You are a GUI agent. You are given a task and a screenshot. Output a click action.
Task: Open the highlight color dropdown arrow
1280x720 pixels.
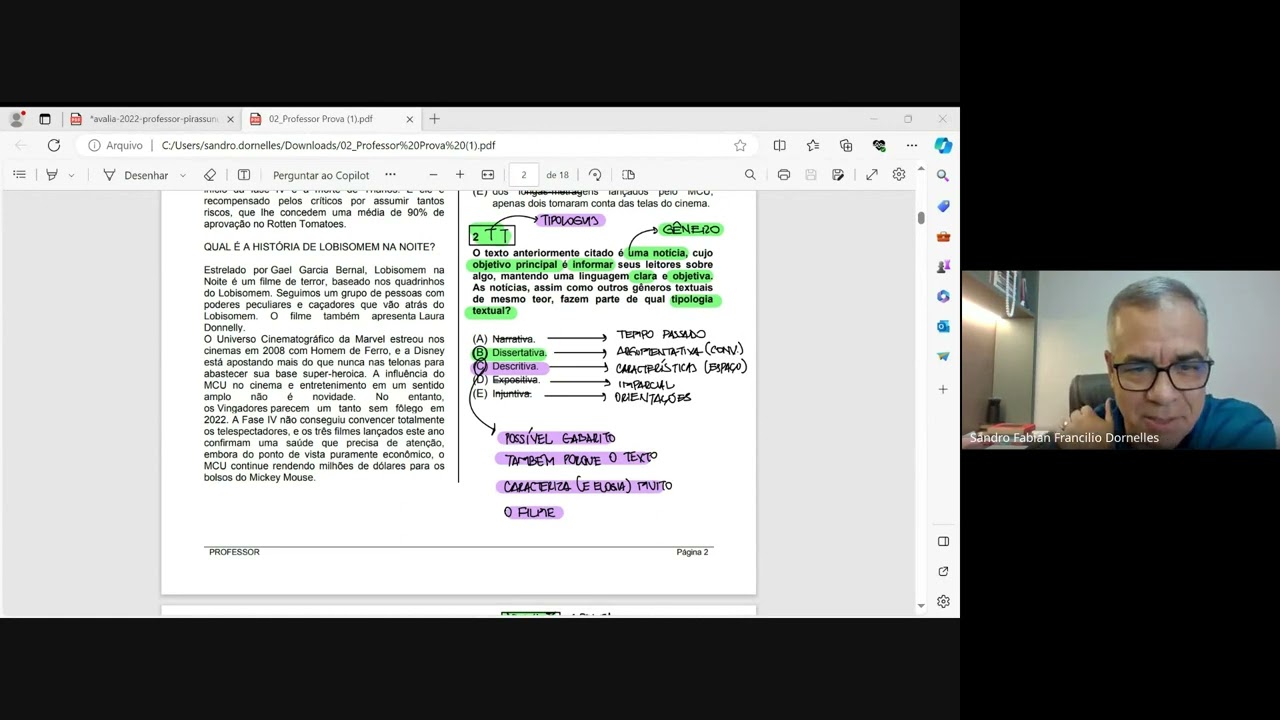(71, 175)
